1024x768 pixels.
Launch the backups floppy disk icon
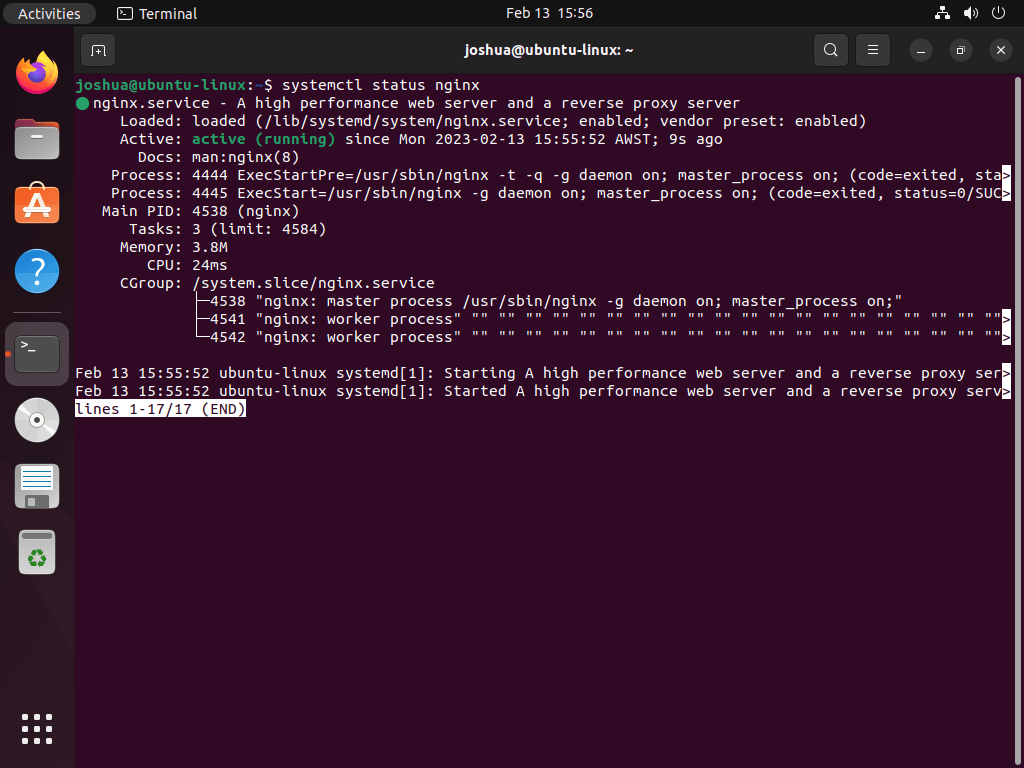tap(36, 486)
